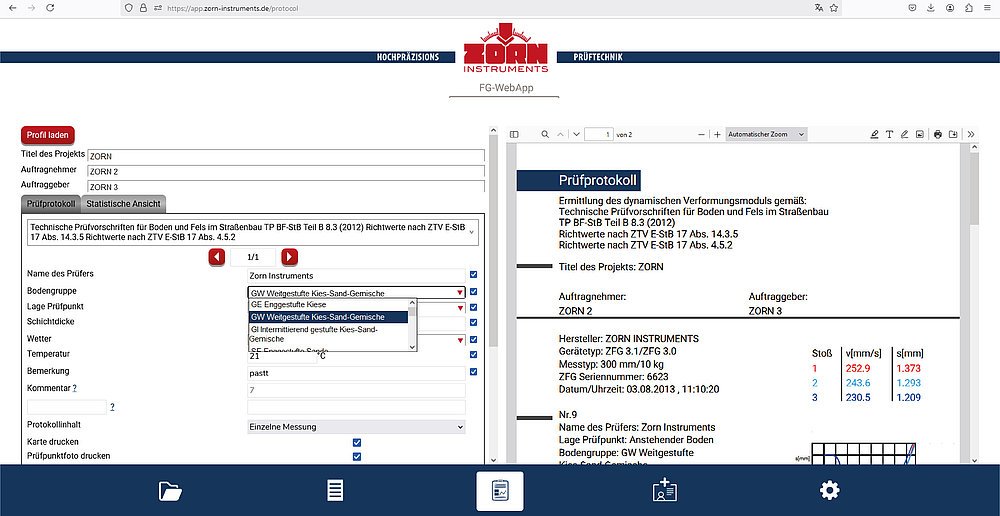Image resolution: width=1000 pixels, height=516 pixels.
Task: Open the measurement list icon in bottom bar
Action: pyautogui.click(x=335, y=490)
